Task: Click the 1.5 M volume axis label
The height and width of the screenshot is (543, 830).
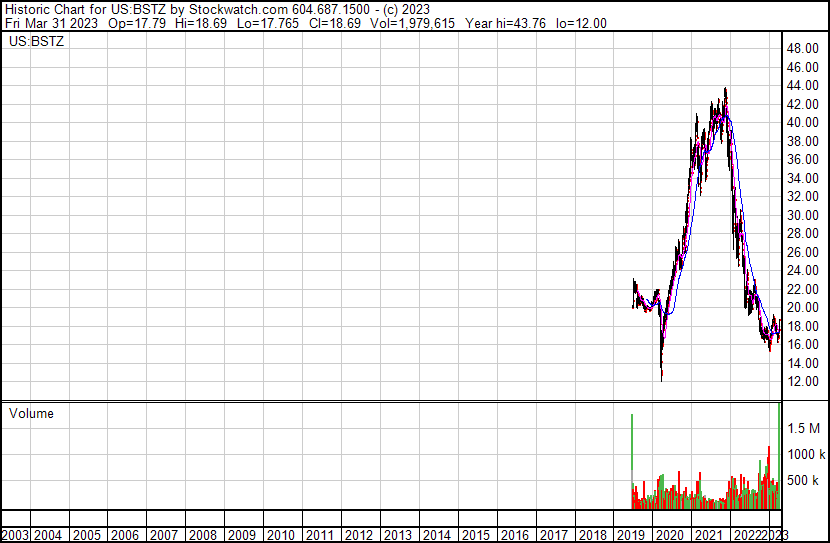Action: point(803,428)
